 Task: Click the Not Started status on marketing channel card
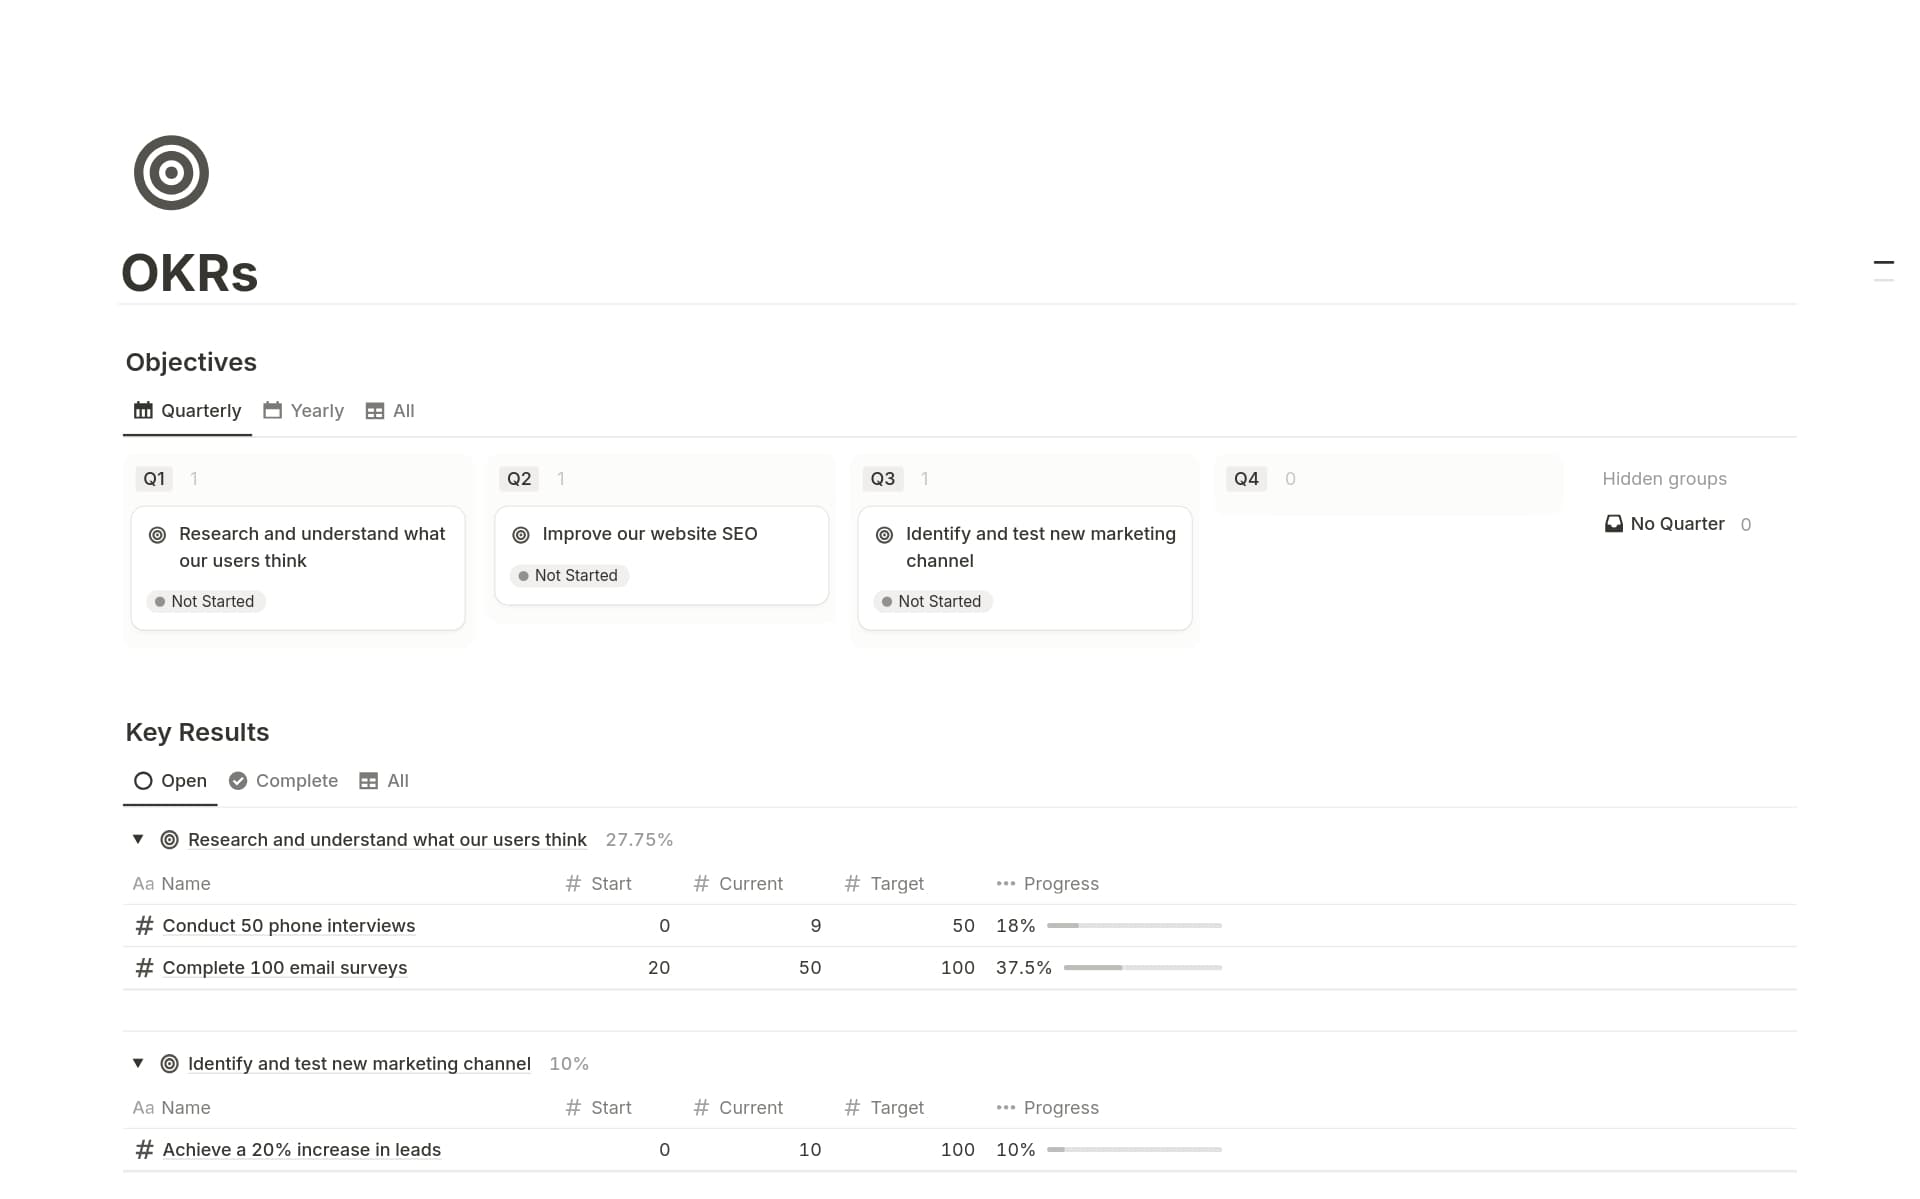click(932, 602)
